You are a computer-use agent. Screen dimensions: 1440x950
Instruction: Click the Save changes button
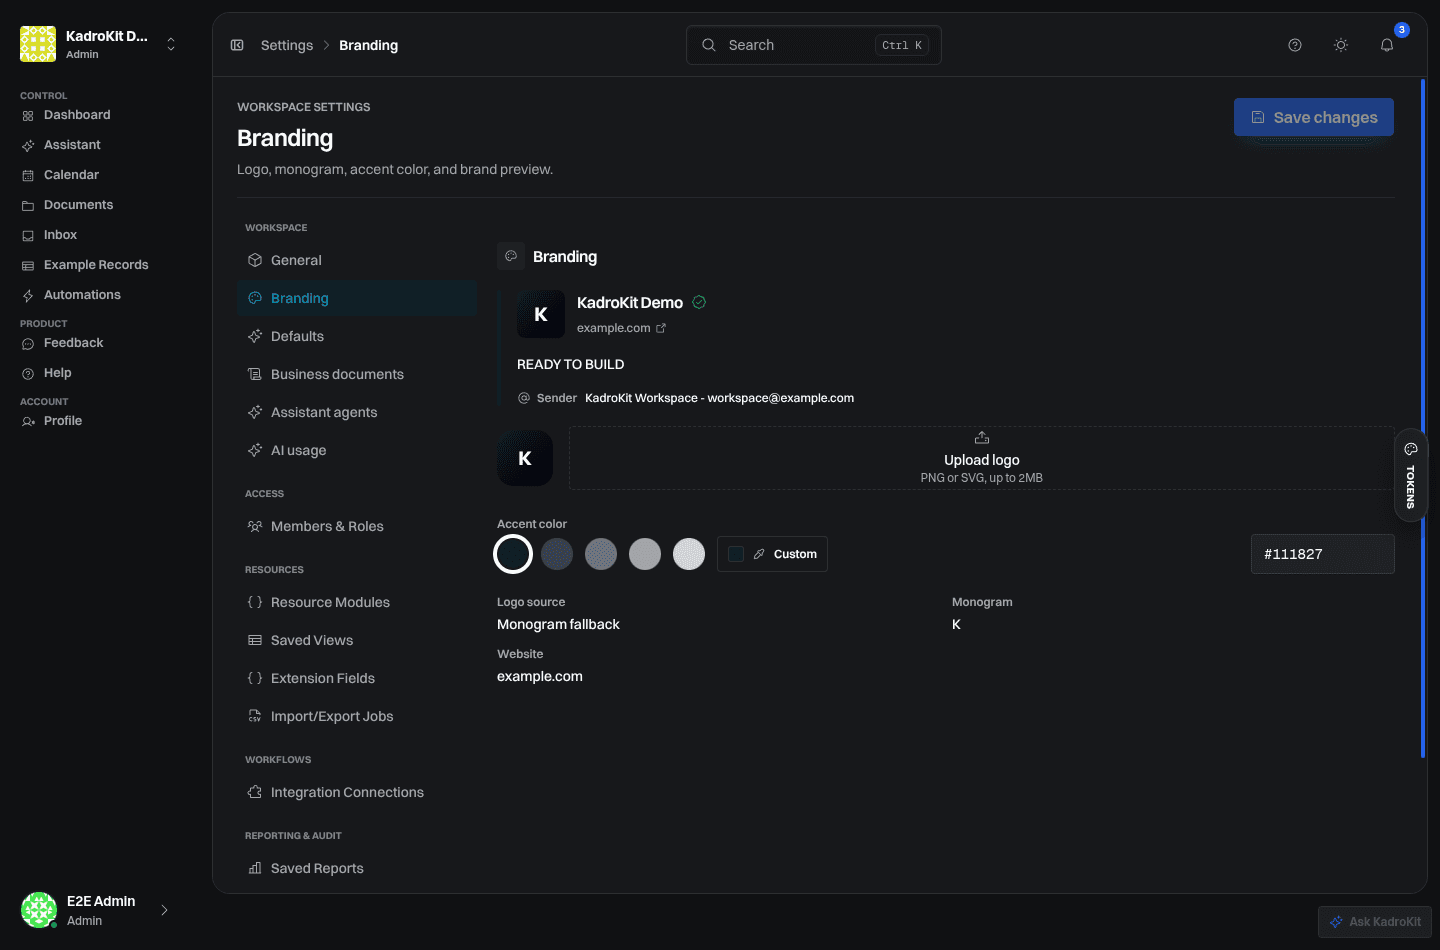click(1314, 117)
